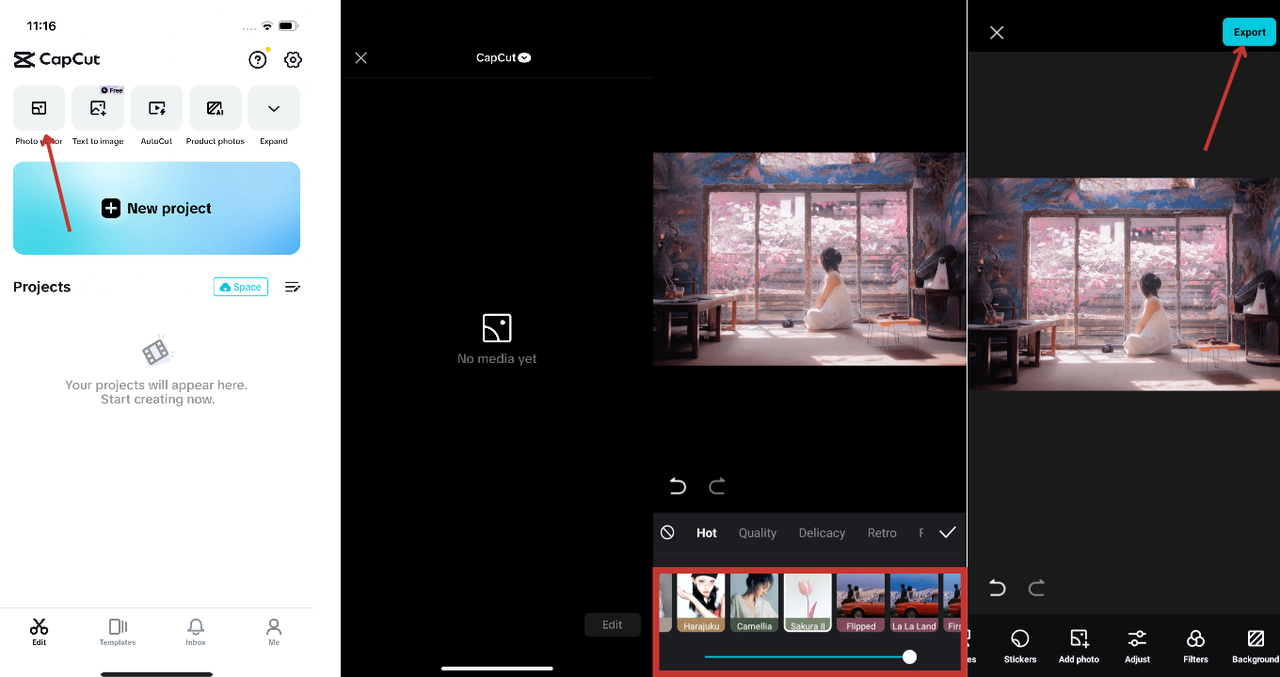Screen dimensions: 1280x677
Task: Open the Background tool
Action: pos(1255,646)
